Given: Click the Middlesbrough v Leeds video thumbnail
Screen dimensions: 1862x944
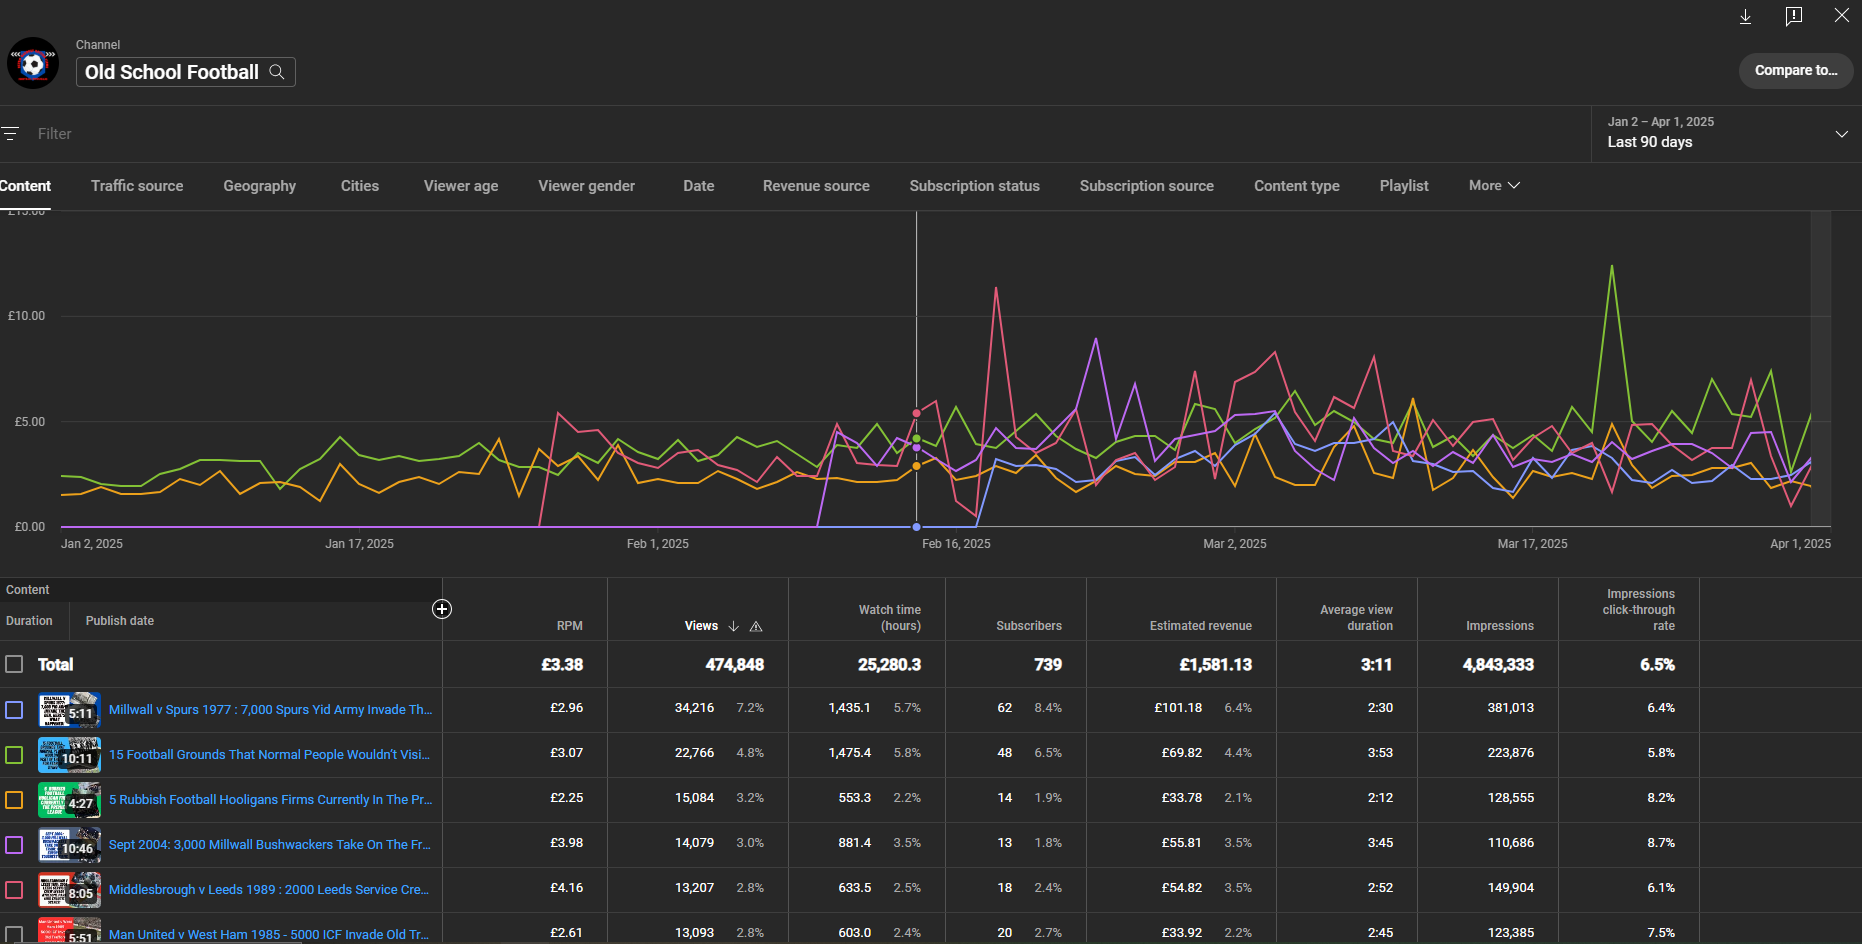Looking at the screenshot, I should (x=69, y=890).
